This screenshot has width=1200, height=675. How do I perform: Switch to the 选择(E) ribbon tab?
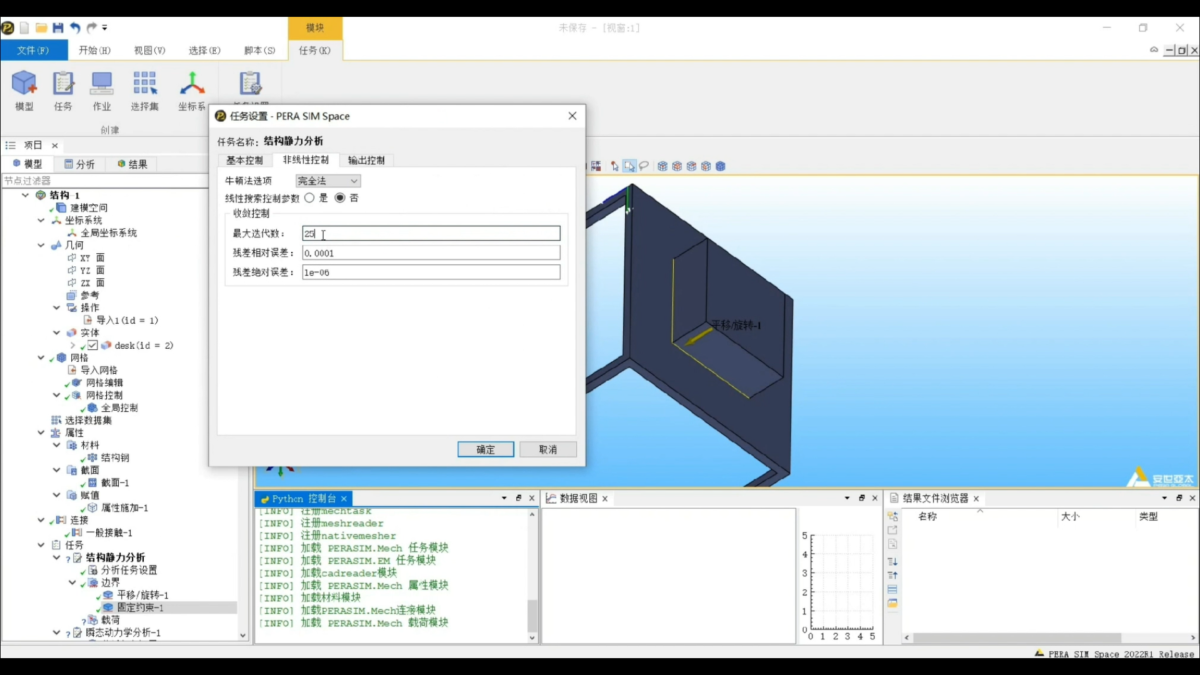pos(204,50)
